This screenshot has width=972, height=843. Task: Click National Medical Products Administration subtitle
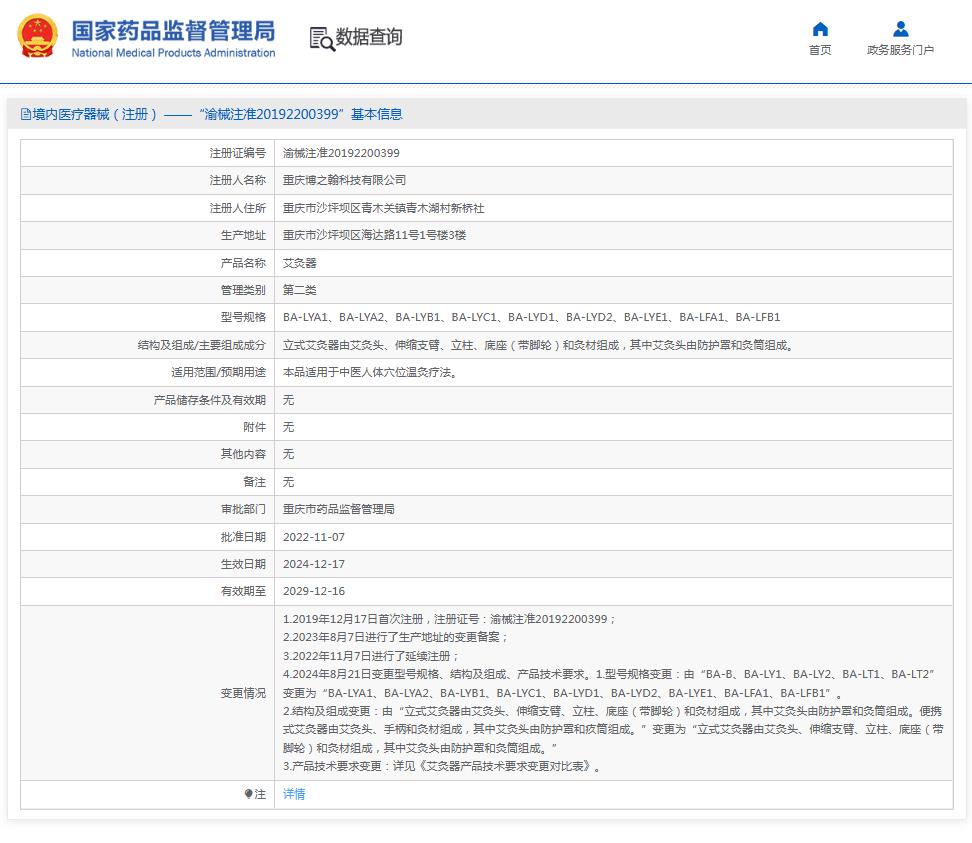tap(173, 53)
